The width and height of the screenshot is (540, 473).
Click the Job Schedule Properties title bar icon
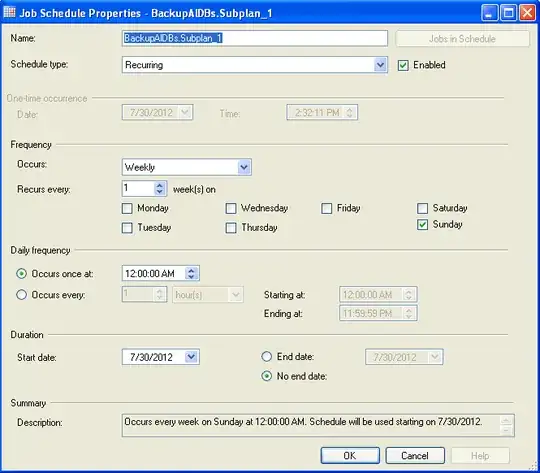pos(9,12)
